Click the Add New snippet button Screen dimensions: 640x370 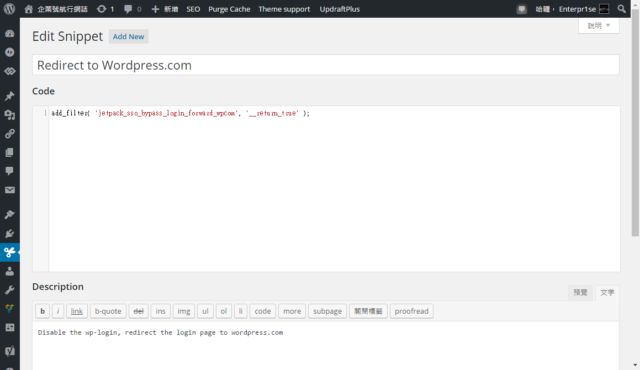point(128,36)
